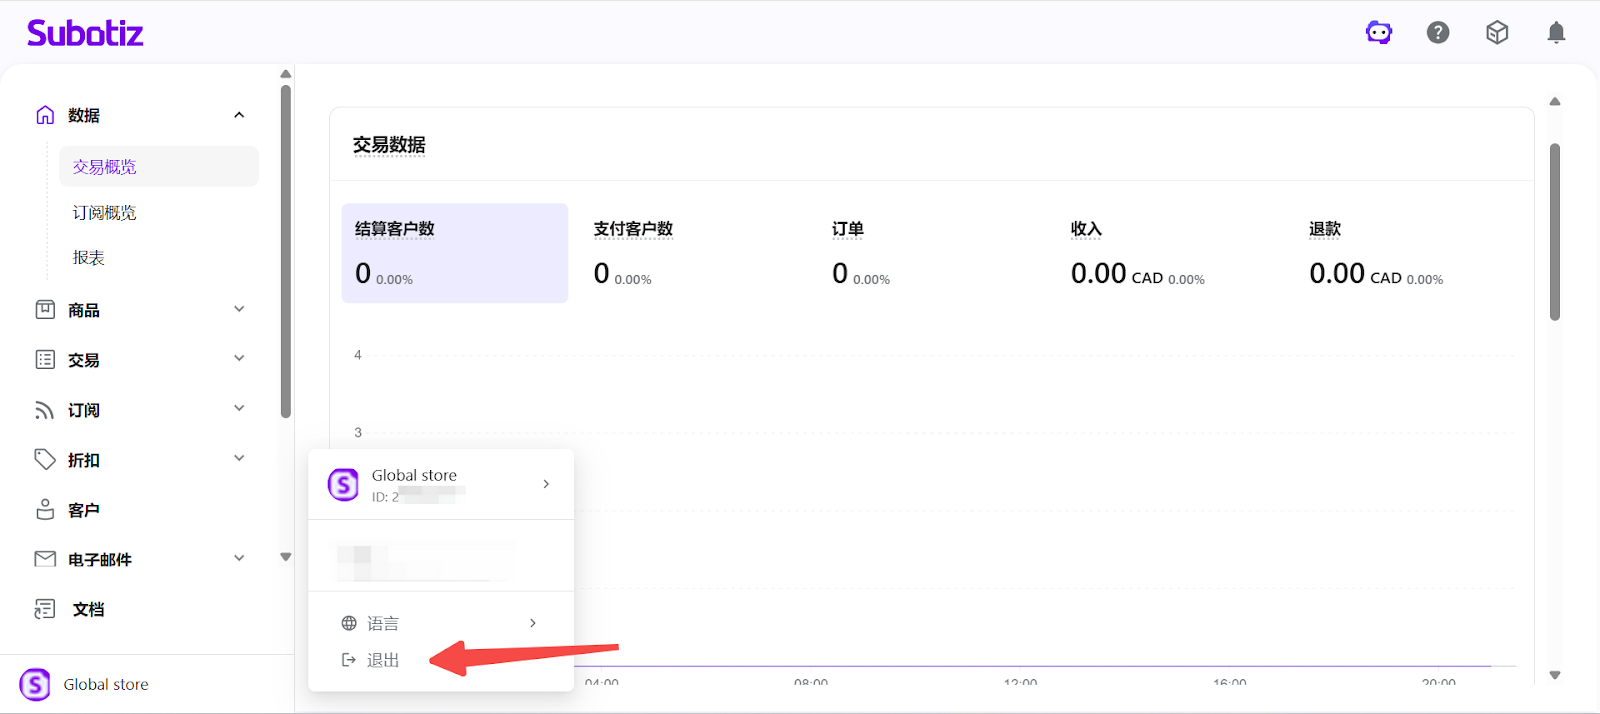Click 退出 to log out
Viewport: 1600px width, 714px height.
[x=382, y=660]
